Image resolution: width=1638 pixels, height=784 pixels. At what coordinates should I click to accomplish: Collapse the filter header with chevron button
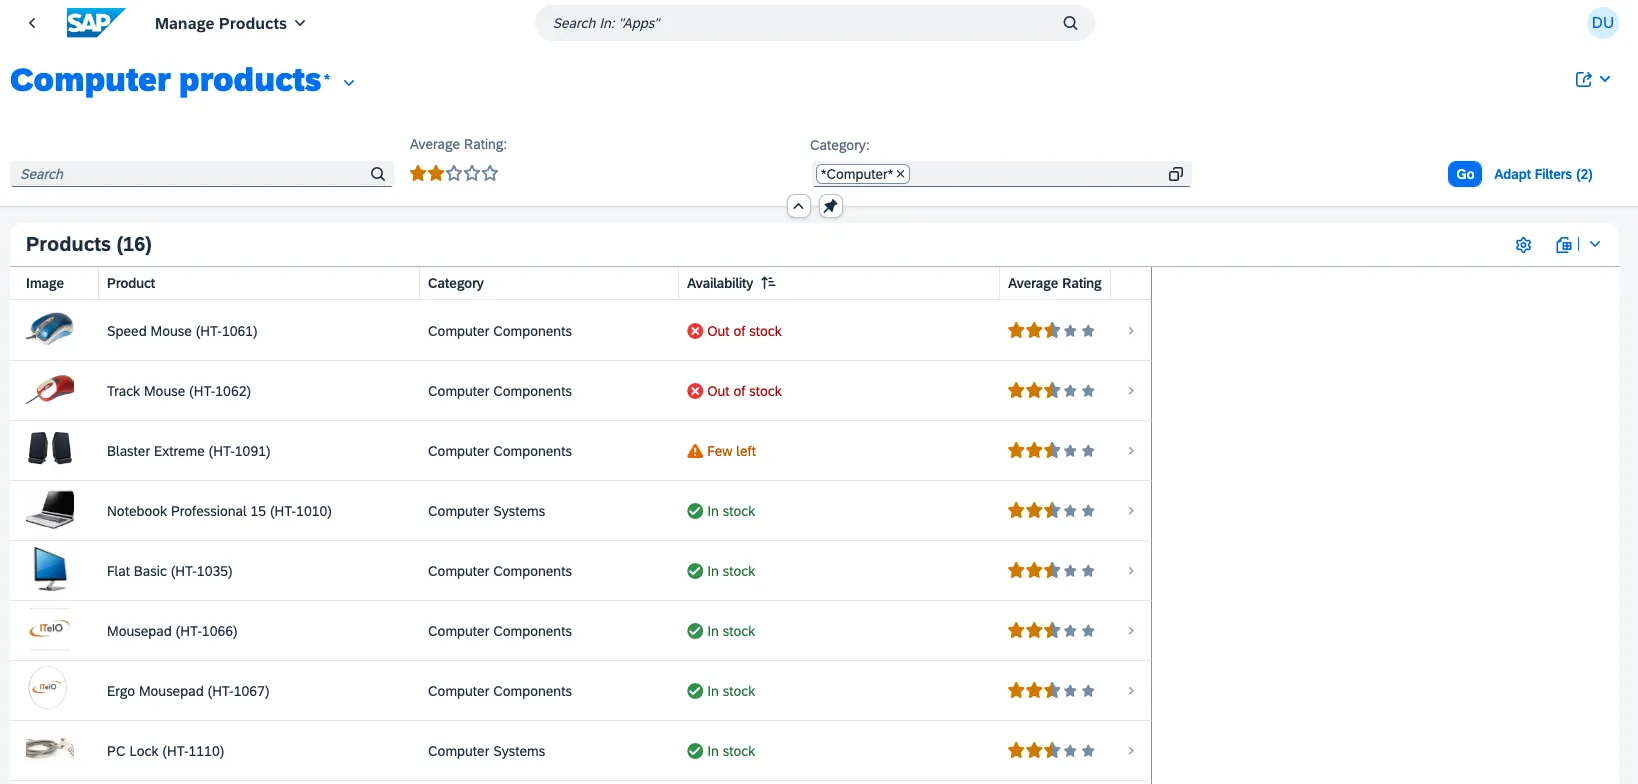[x=798, y=206]
